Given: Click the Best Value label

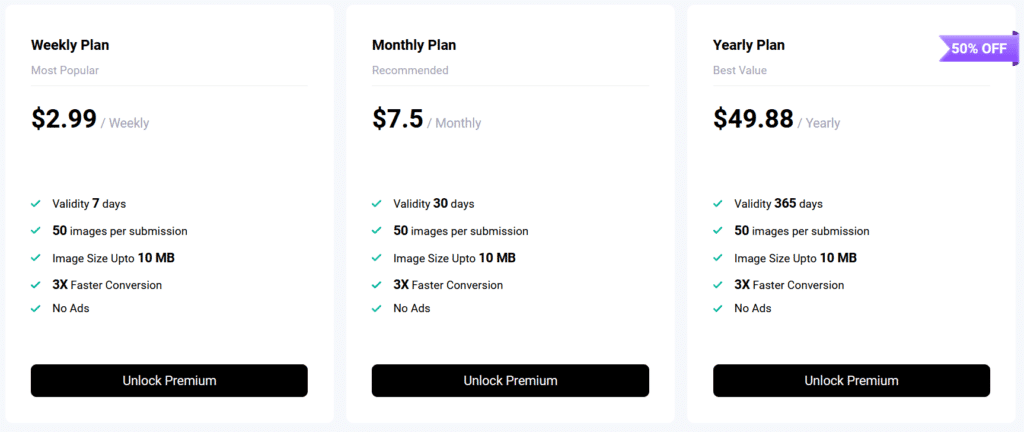Looking at the screenshot, I should point(740,70).
